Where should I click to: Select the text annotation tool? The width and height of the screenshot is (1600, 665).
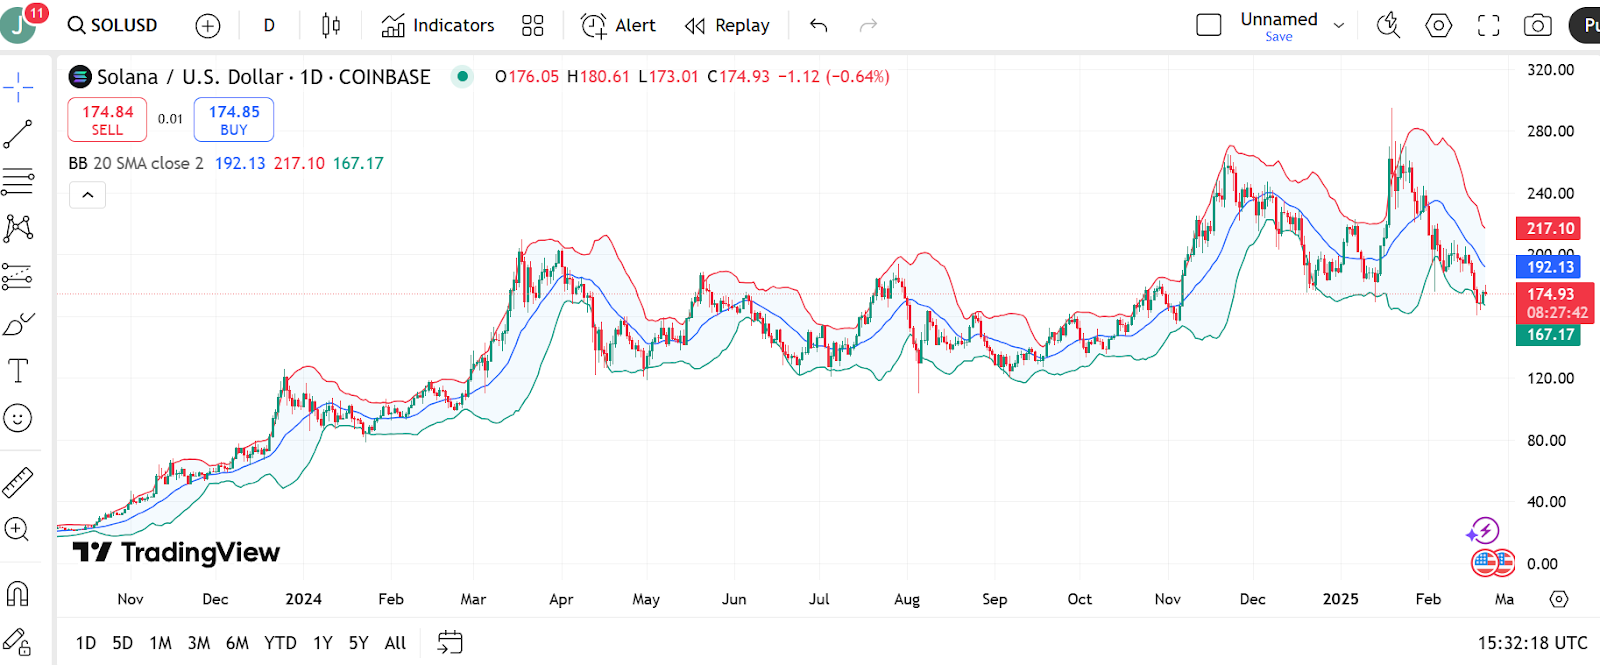pos(18,371)
